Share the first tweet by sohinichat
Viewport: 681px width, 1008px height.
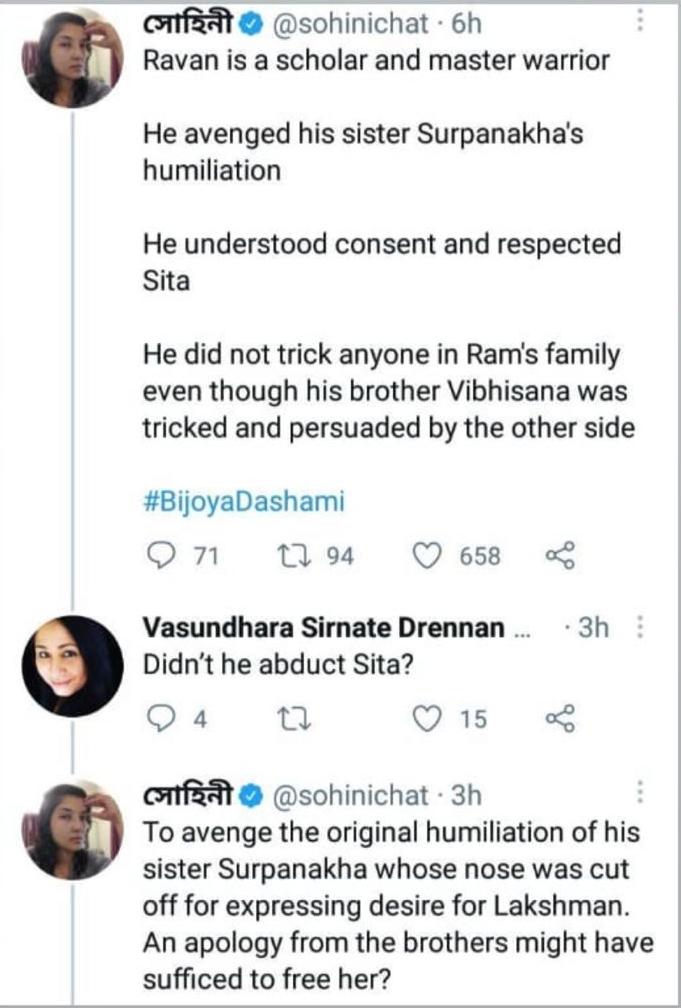click(559, 556)
